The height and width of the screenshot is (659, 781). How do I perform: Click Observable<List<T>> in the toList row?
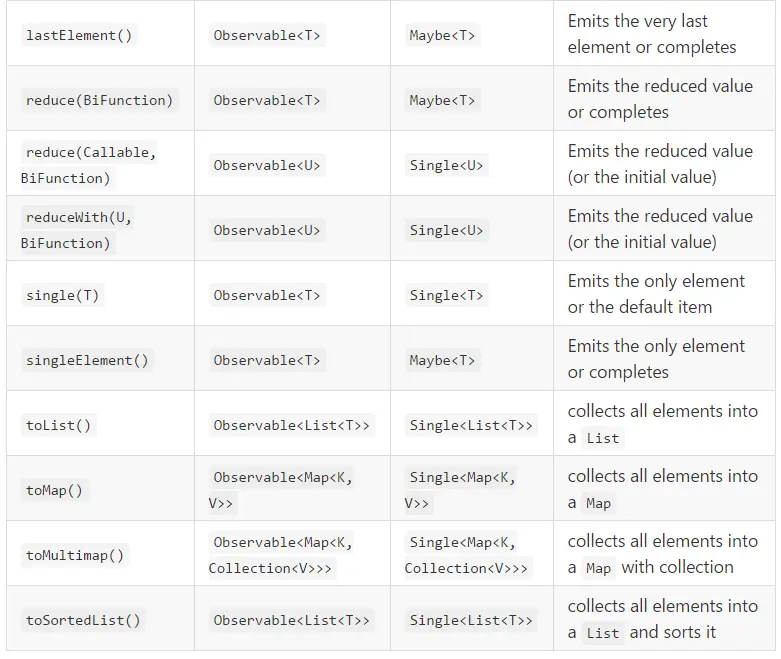tap(291, 425)
